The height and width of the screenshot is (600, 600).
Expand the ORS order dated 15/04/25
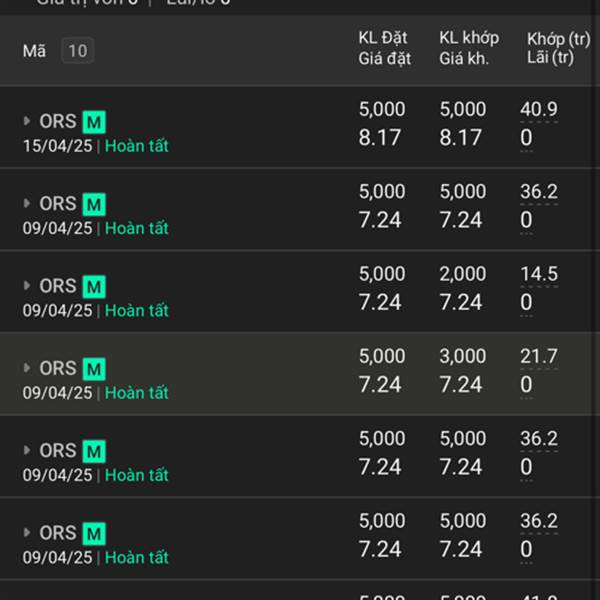[27, 121]
